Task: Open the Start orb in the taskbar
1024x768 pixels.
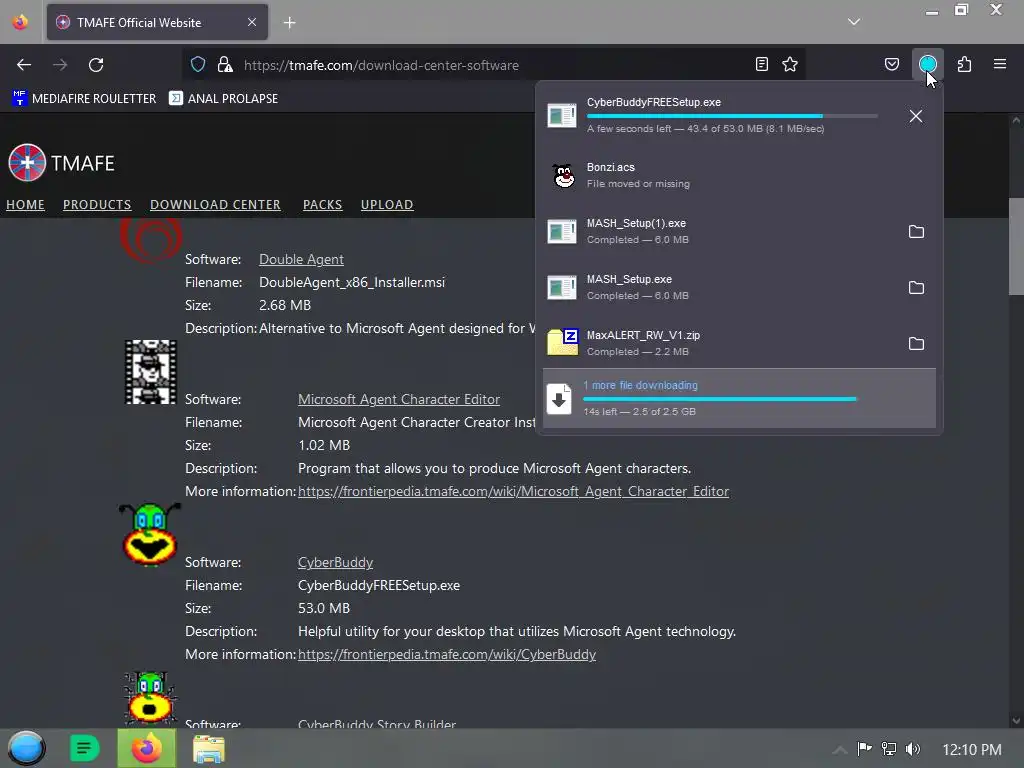Action: tap(26, 748)
